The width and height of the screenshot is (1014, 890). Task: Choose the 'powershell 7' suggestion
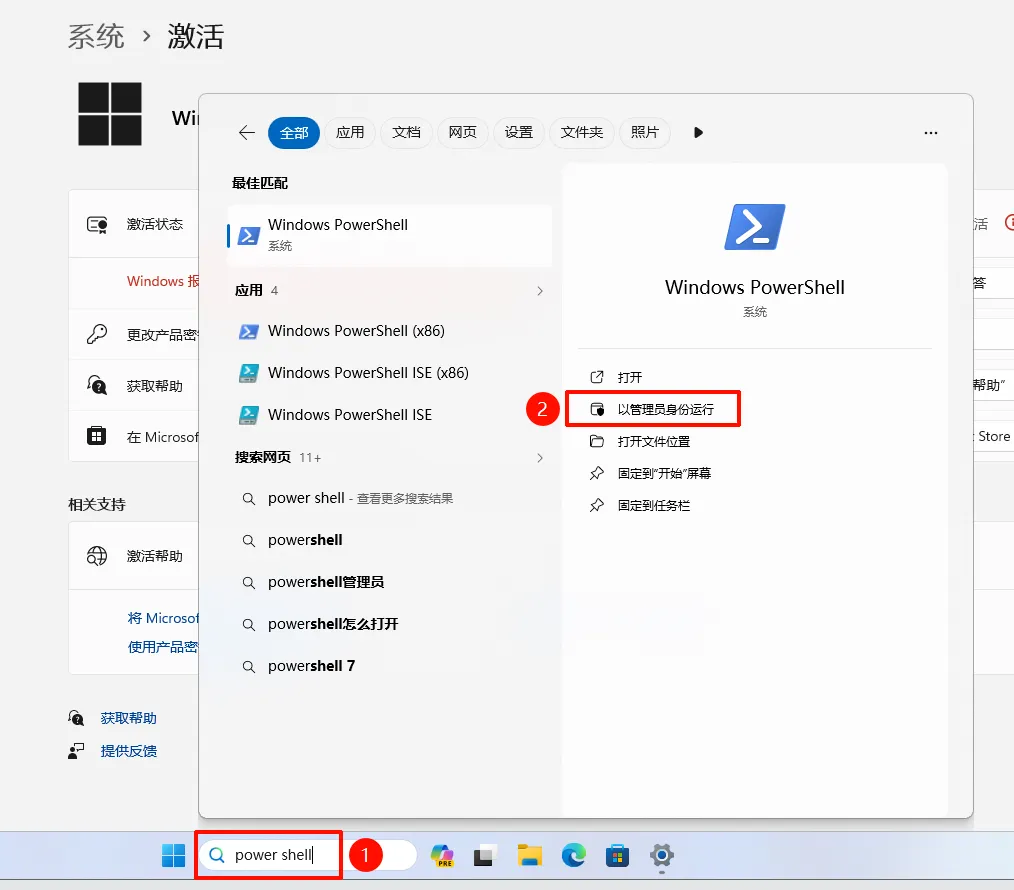coord(390,666)
